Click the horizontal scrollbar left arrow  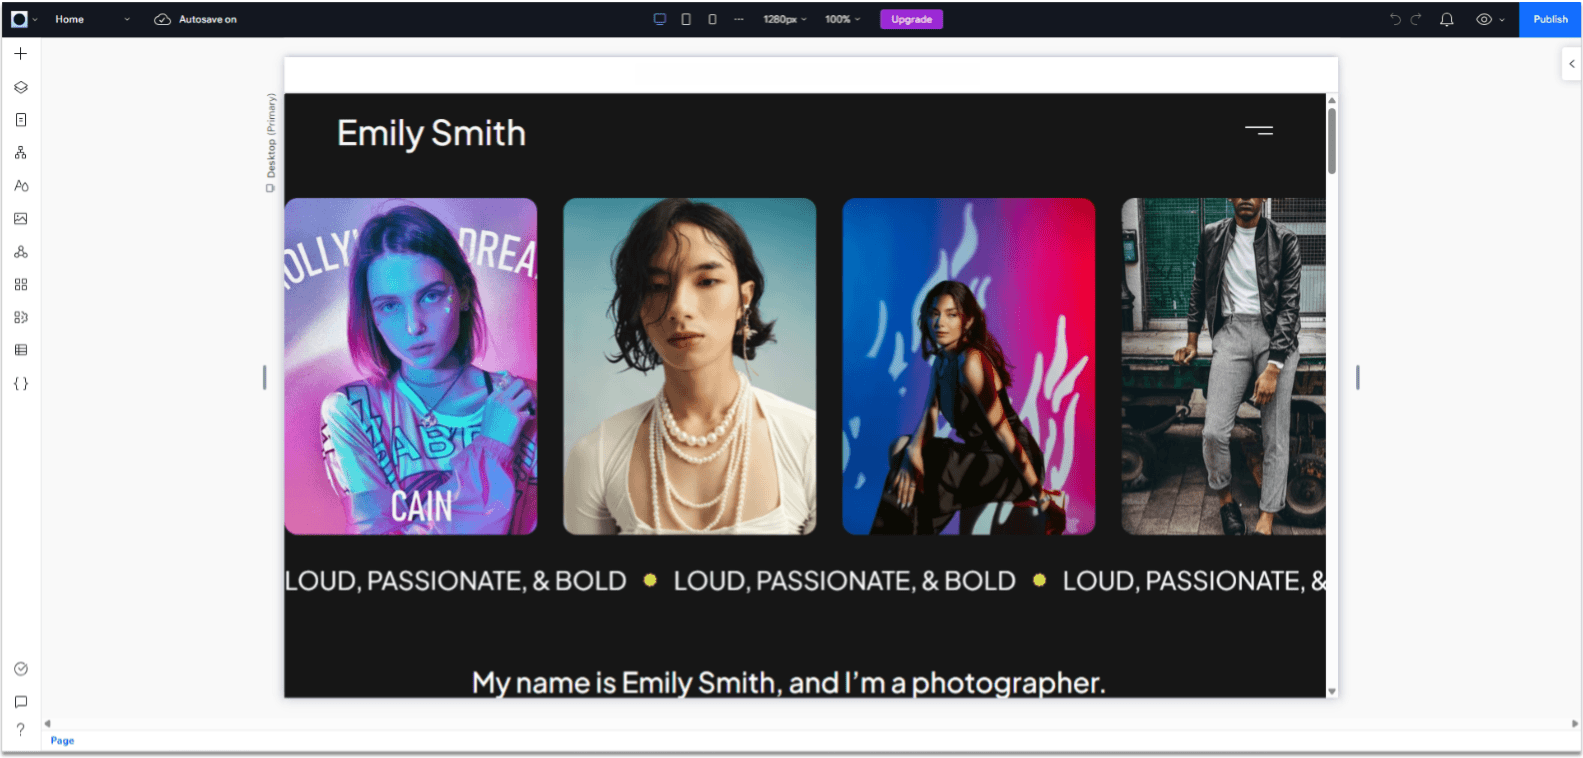(x=47, y=724)
